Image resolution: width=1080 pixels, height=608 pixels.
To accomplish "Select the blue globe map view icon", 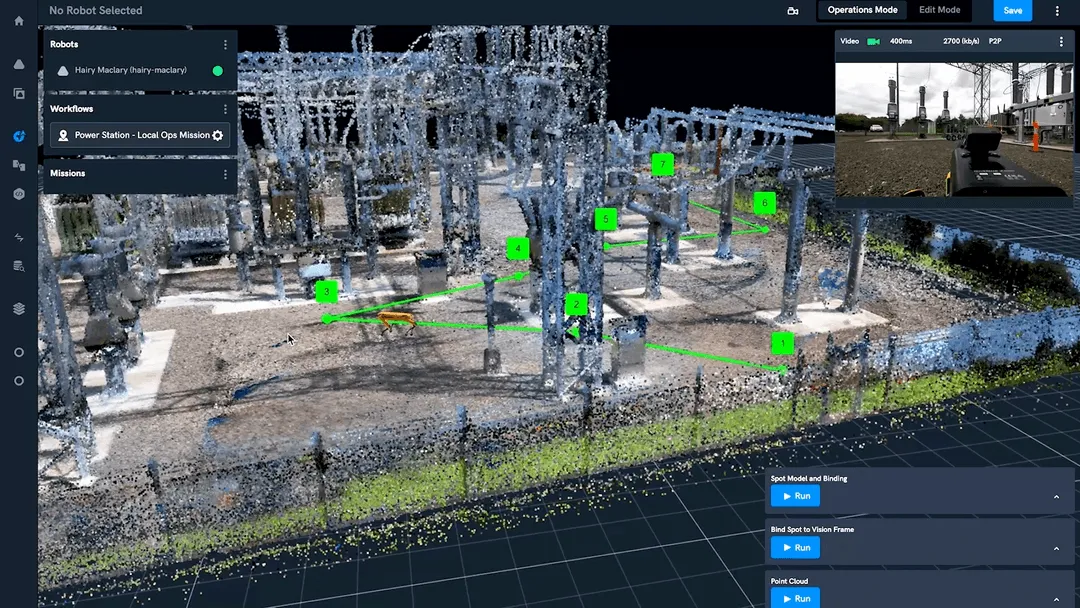I will coord(18,136).
